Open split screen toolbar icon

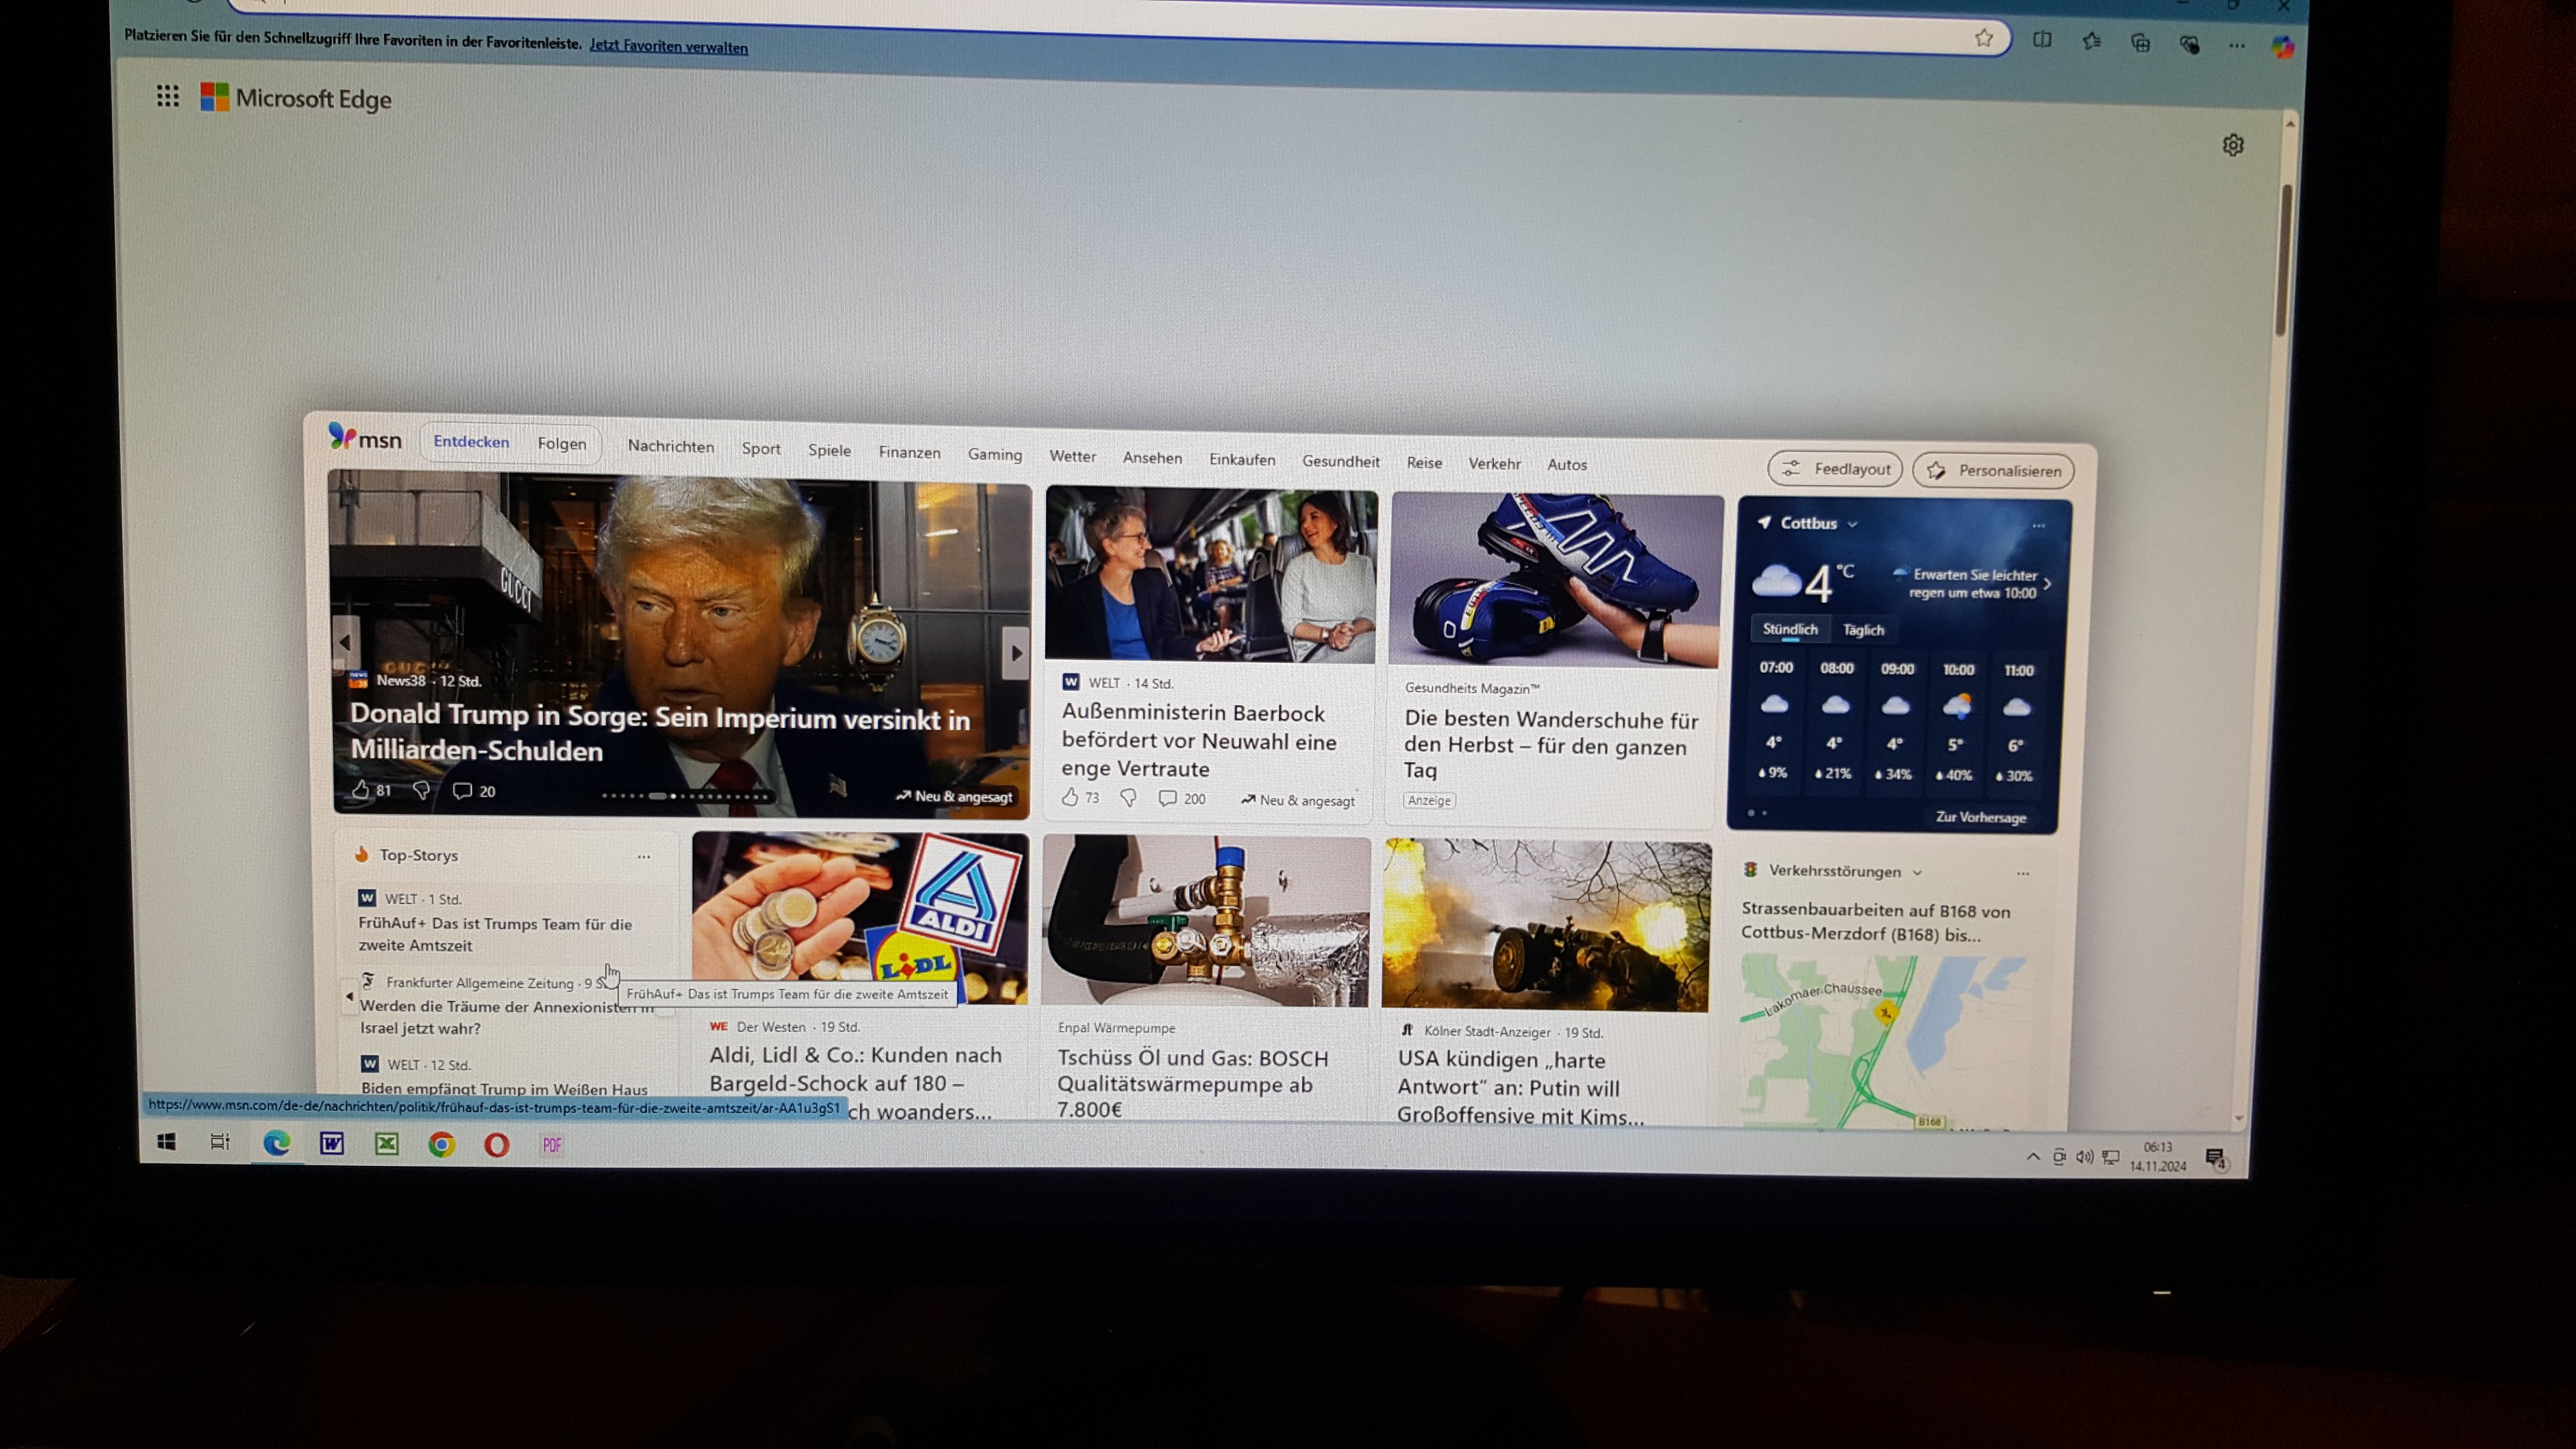point(2042,40)
